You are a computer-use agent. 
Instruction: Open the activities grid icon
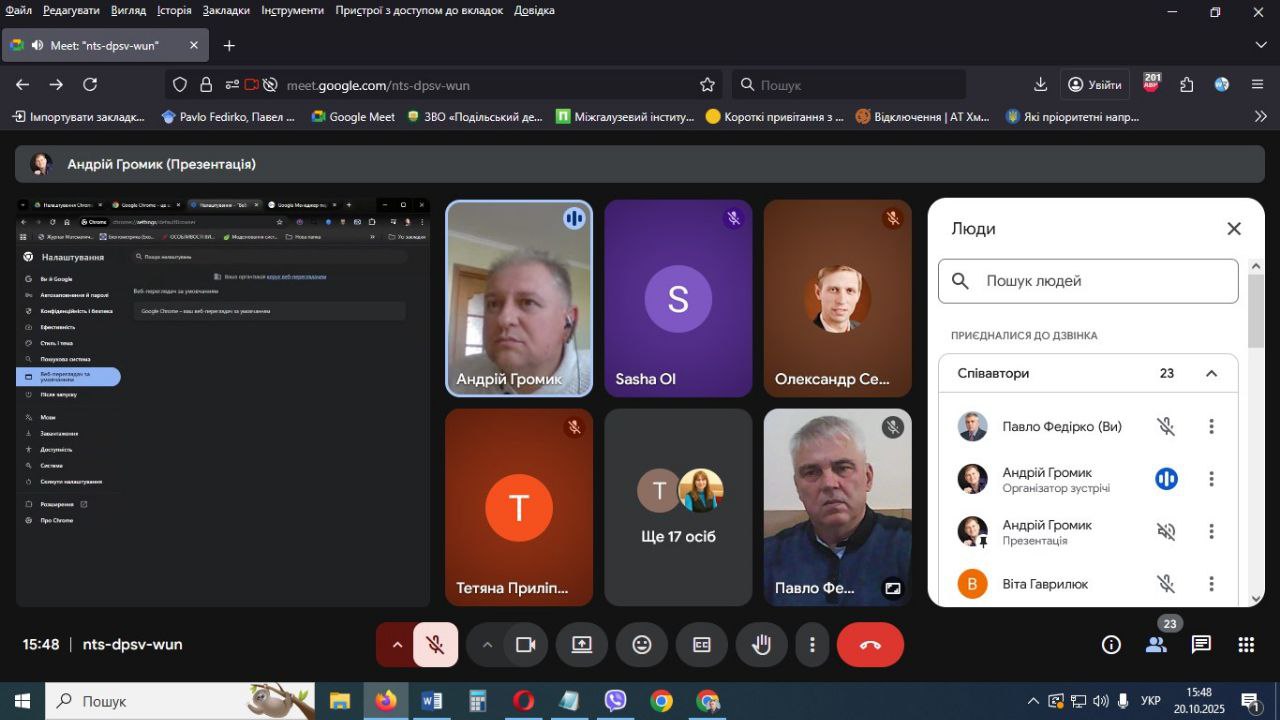[1246, 645]
